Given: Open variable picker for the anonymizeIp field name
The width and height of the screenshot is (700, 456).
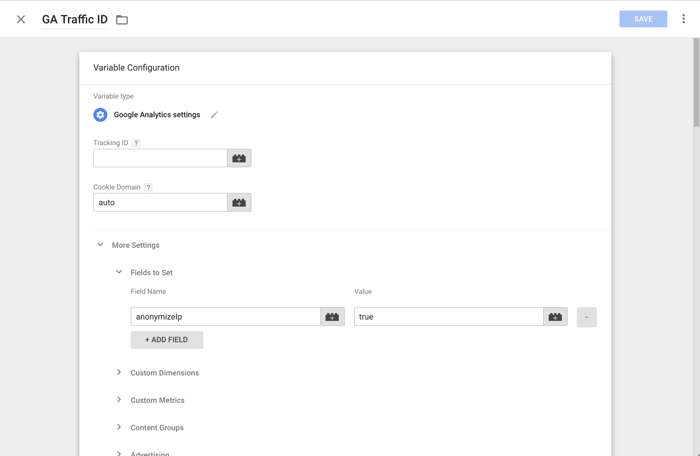Looking at the screenshot, I should pyautogui.click(x=332, y=317).
